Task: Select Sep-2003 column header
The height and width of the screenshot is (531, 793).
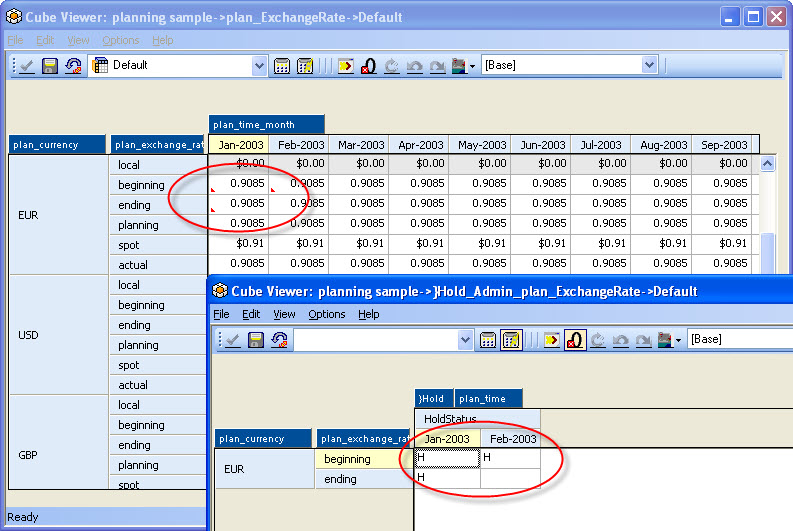Action: point(722,145)
